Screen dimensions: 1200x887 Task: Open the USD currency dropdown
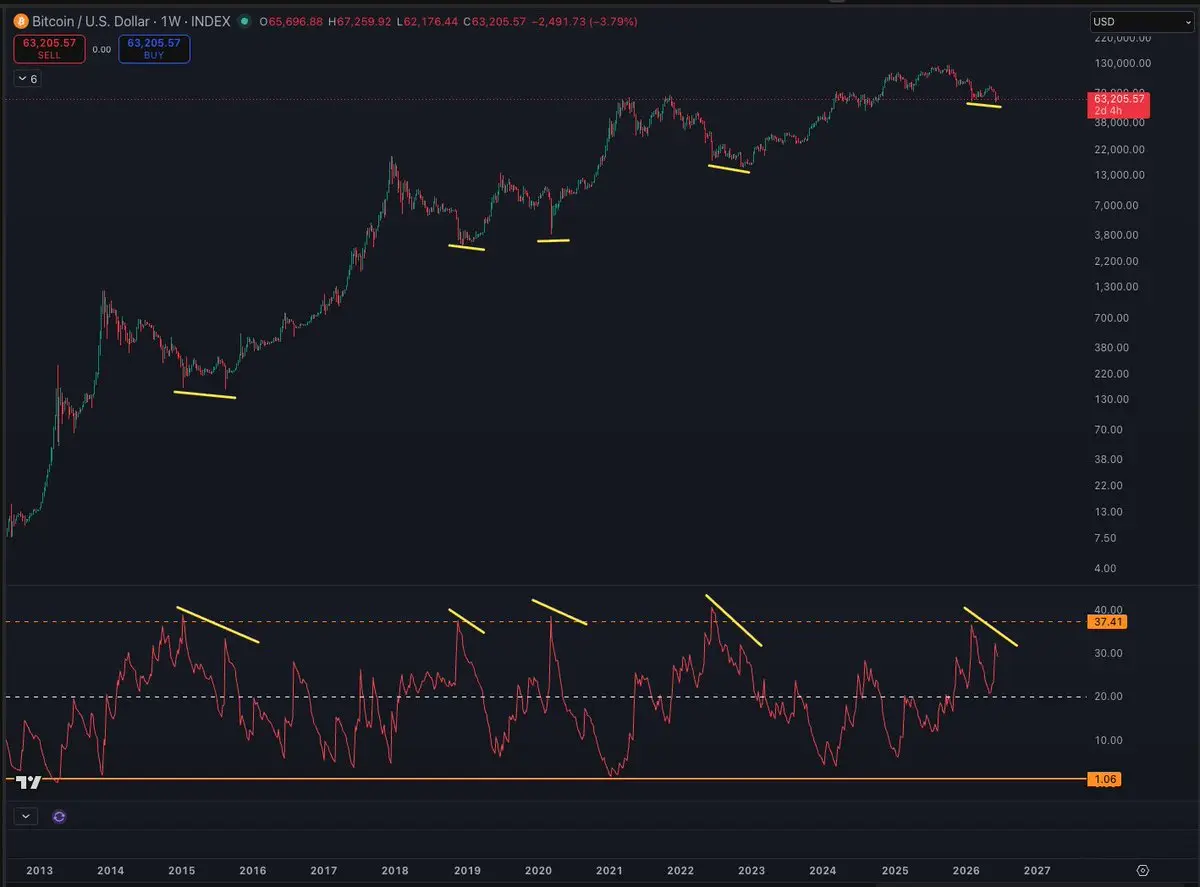point(1141,21)
